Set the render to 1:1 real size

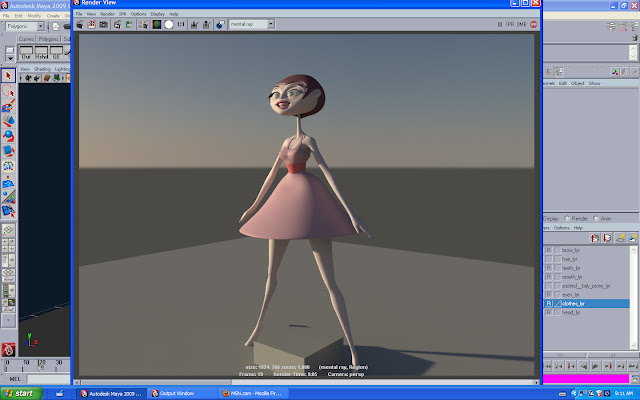pyautogui.click(x=181, y=24)
